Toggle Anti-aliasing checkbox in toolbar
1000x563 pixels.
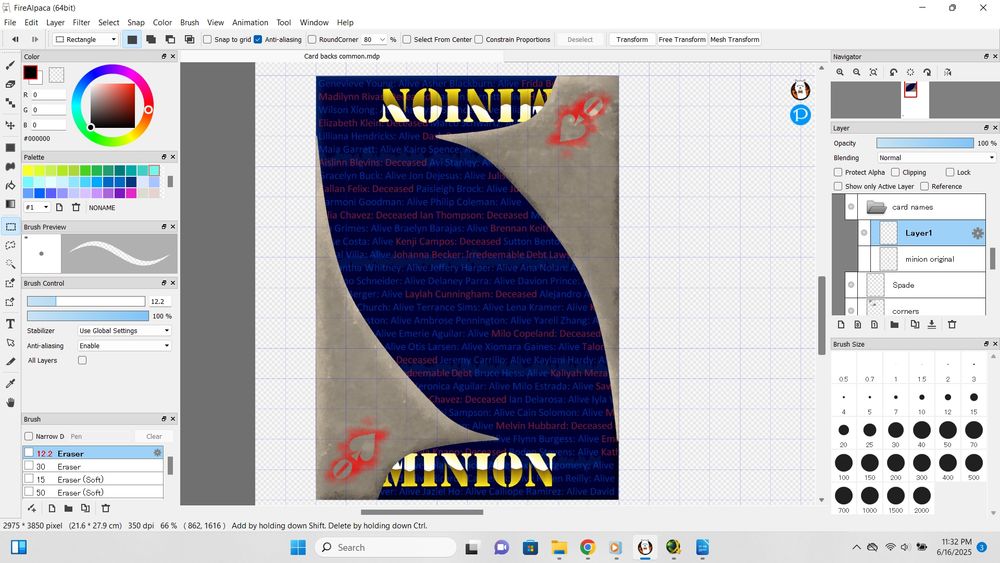(258, 40)
